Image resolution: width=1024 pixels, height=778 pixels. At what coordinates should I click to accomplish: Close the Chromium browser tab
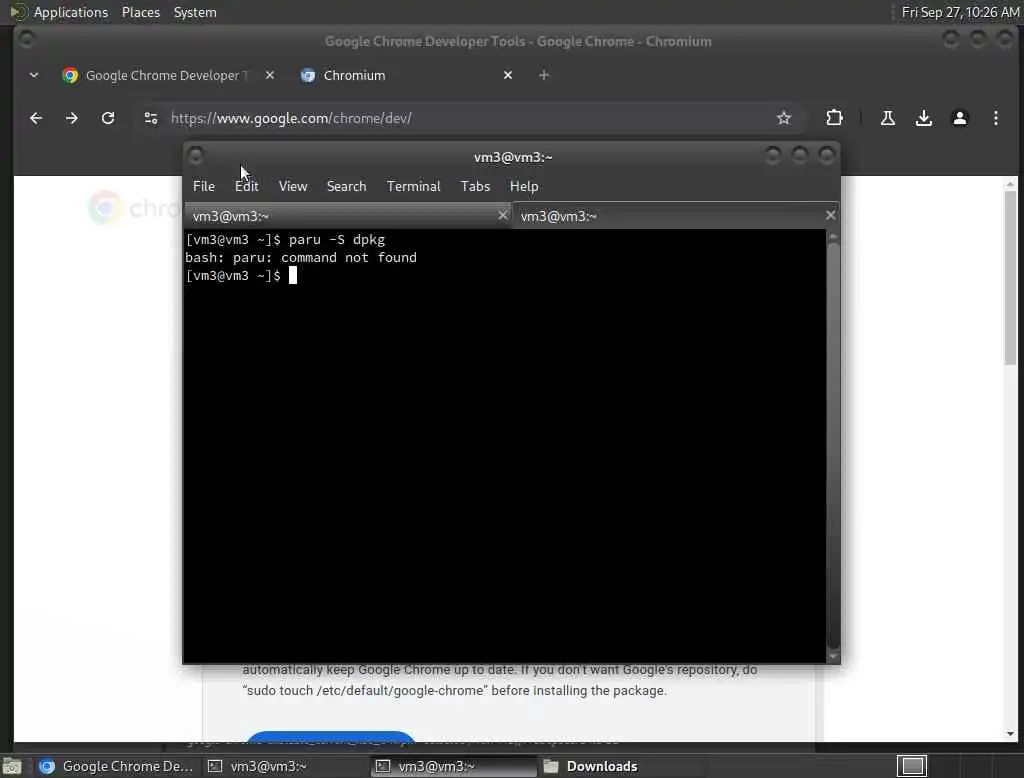point(507,75)
